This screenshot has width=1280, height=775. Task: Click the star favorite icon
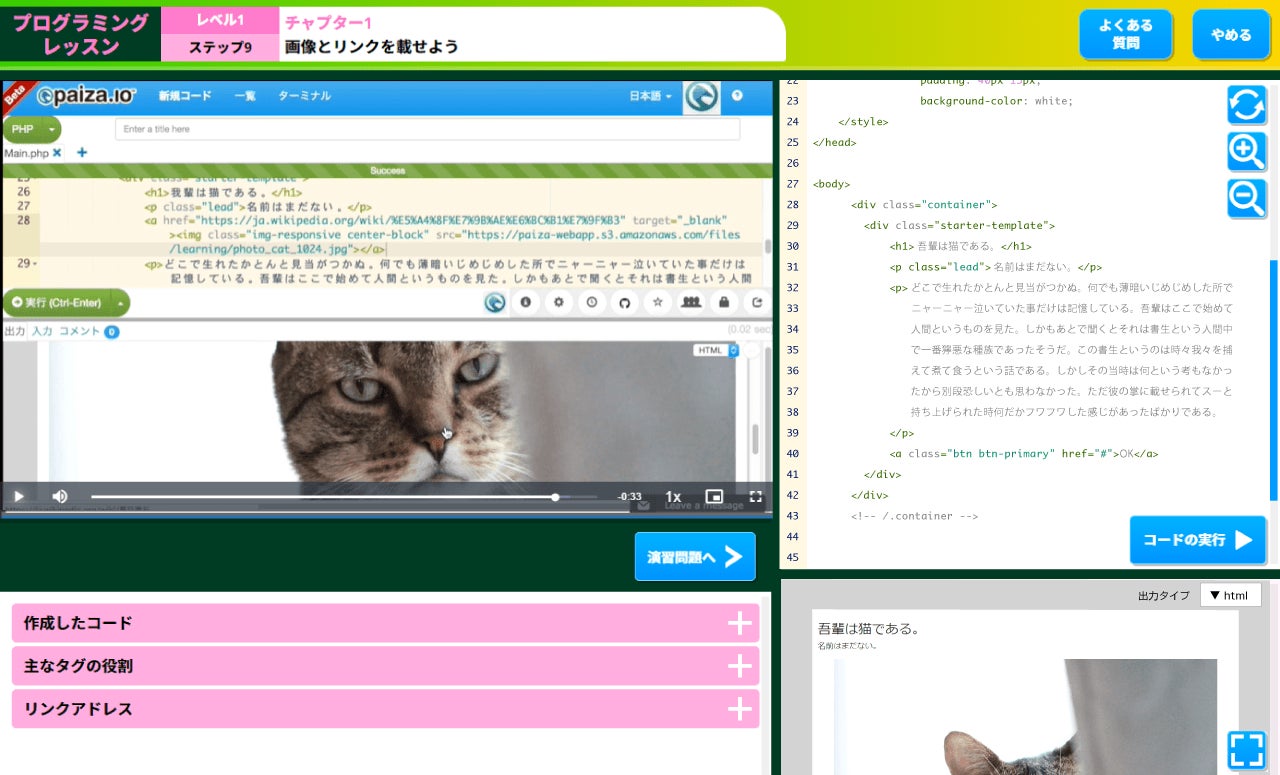[657, 302]
